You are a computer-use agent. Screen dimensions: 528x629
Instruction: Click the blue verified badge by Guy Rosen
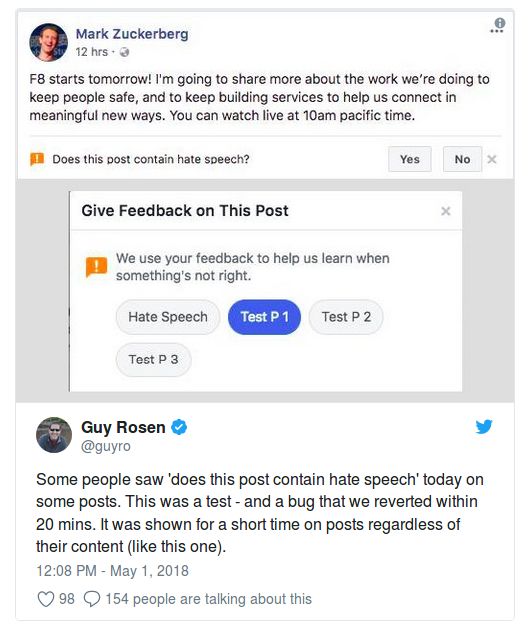[x=179, y=427]
